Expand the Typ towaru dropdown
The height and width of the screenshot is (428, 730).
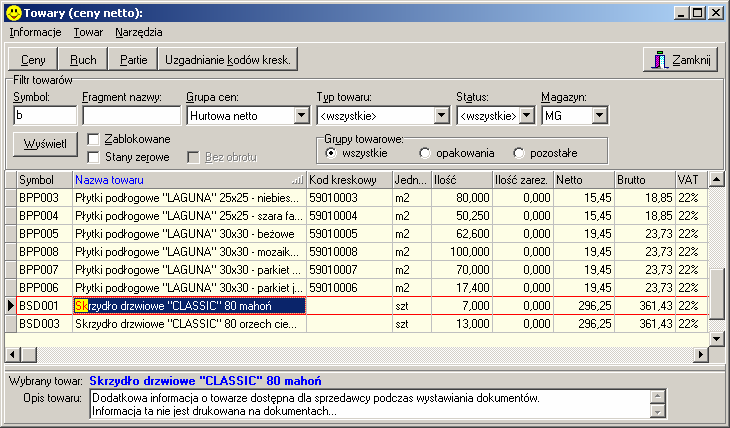click(x=441, y=115)
